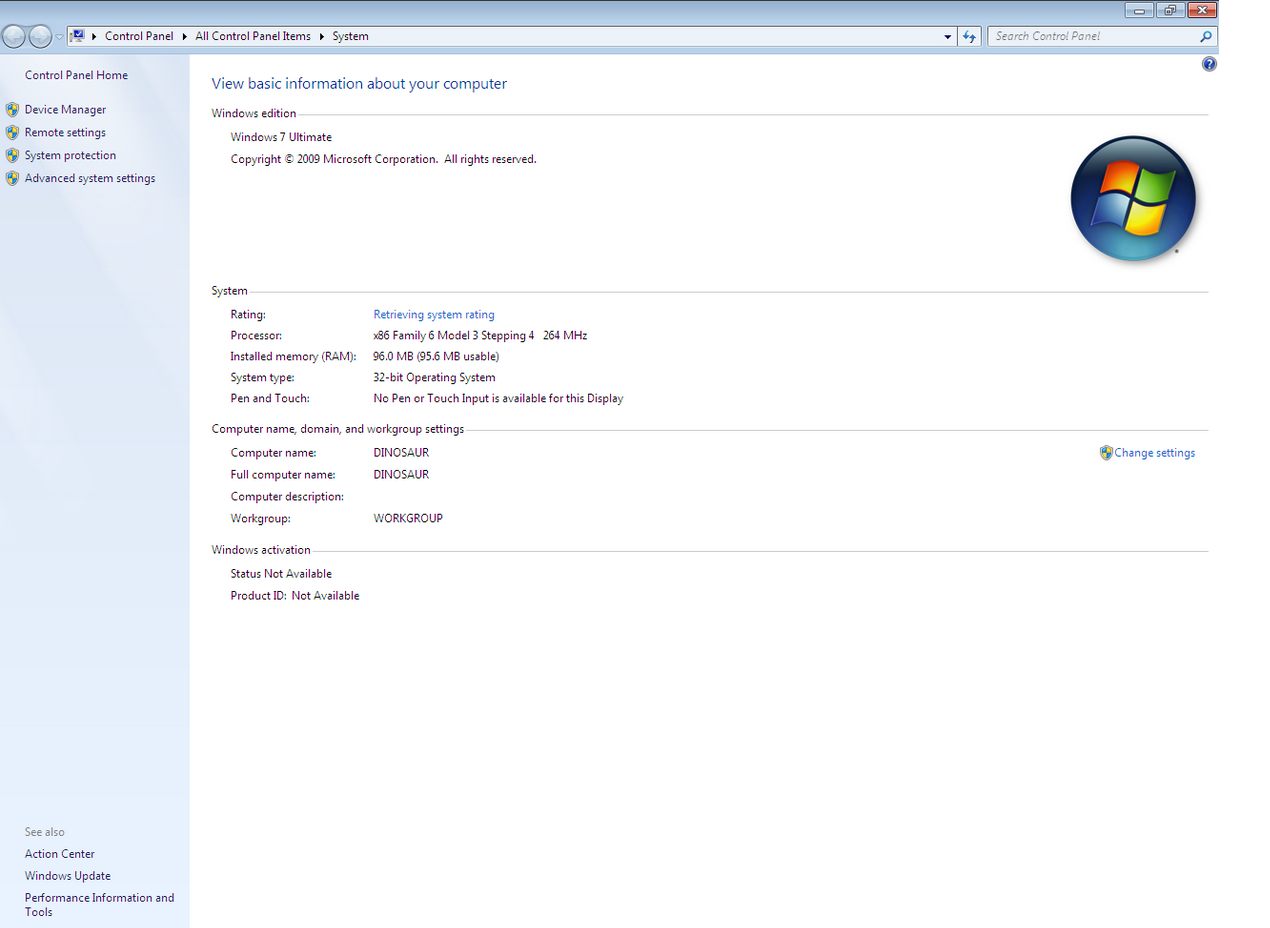Viewport: 1270px width, 928px height.
Task: Click 'Product ID: Not Available' text
Action: click(x=295, y=596)
